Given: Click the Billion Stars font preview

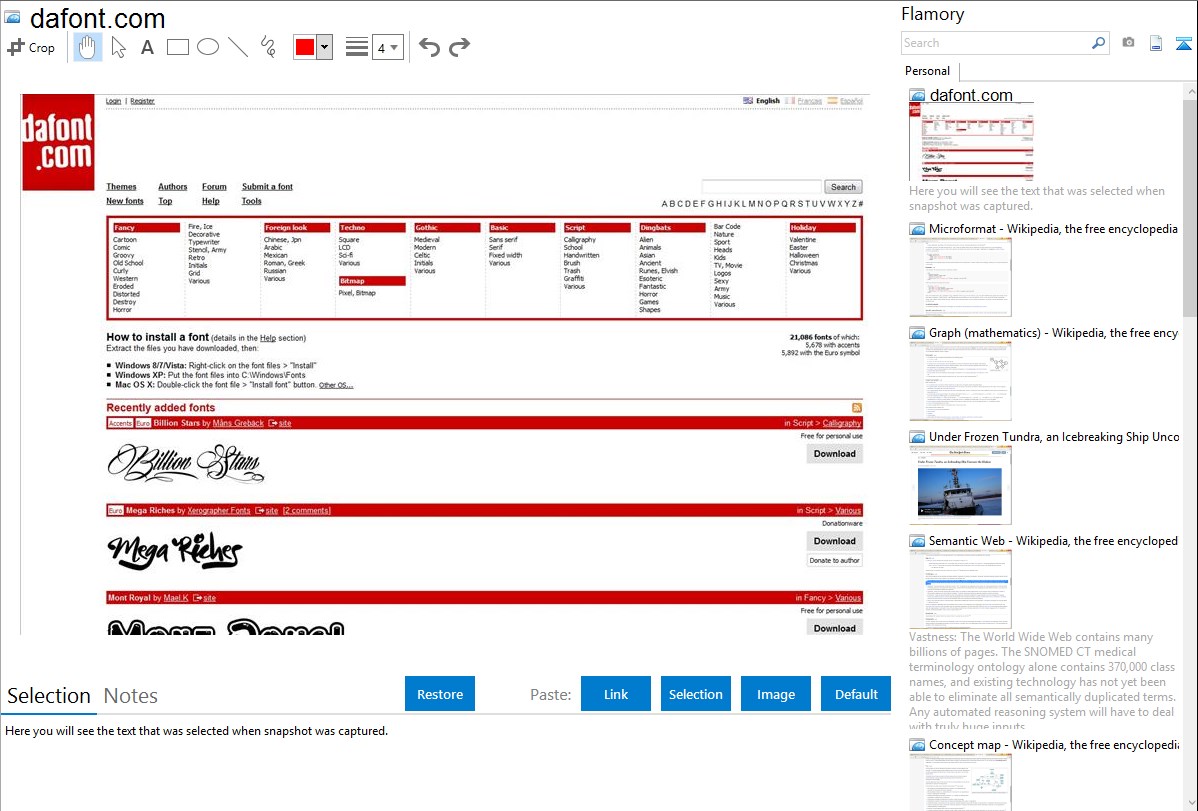Looking at the screenshot, I should click(186, 463).
